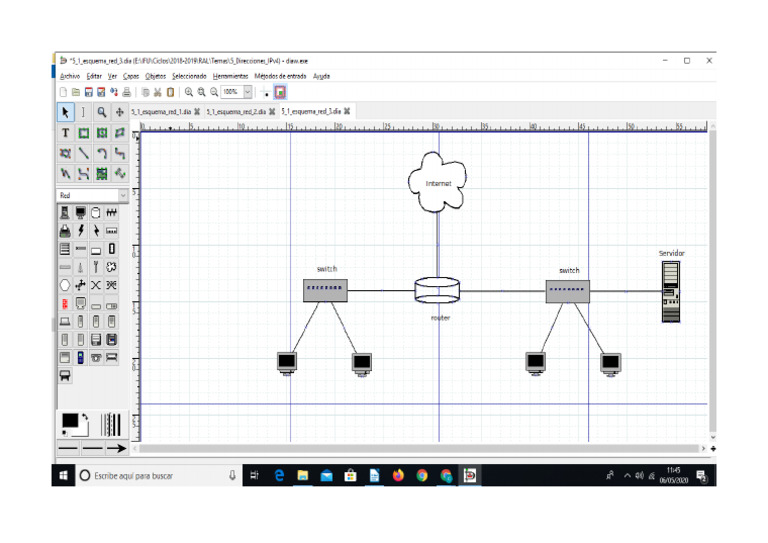
Task: Swap foreground and background colors
Action: point(86,414)
